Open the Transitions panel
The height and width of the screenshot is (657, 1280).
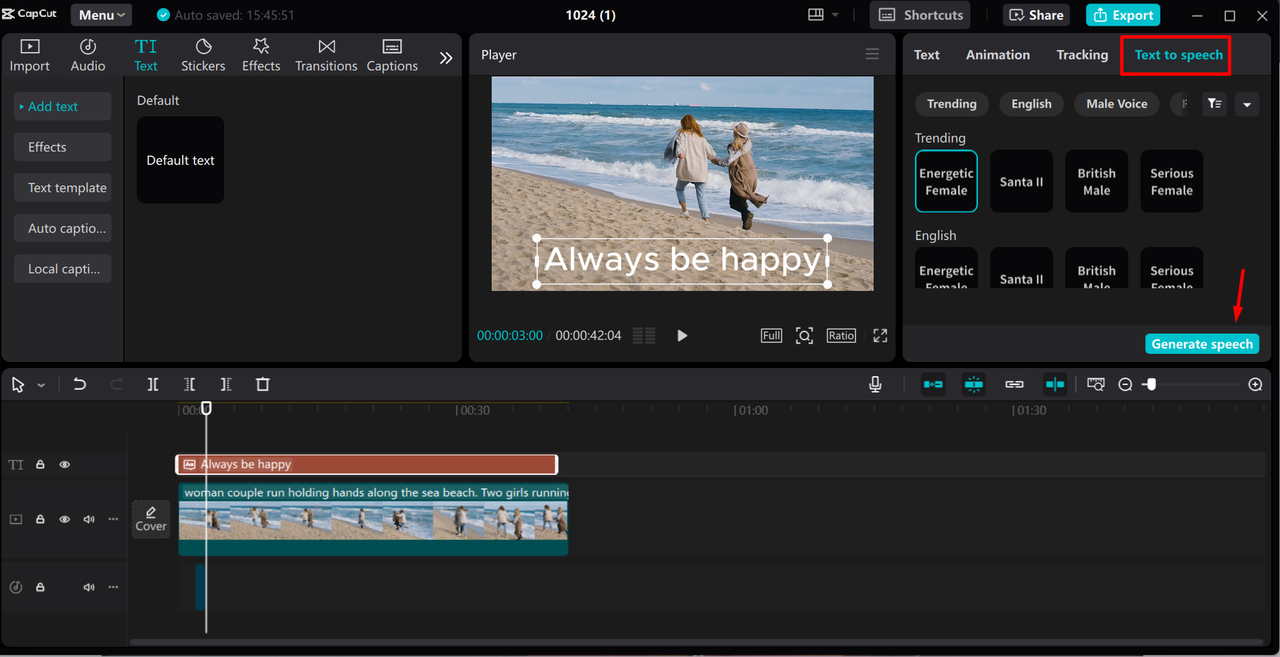click(326, 56)
